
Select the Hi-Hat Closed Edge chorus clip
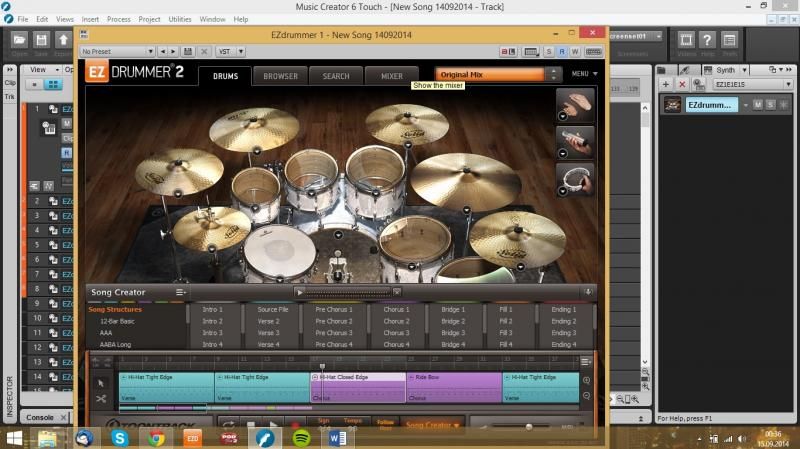click(x=358, y=387)
